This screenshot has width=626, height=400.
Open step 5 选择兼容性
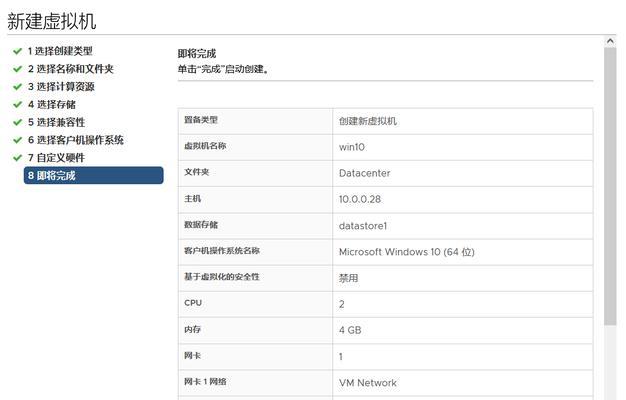(56, 122)
